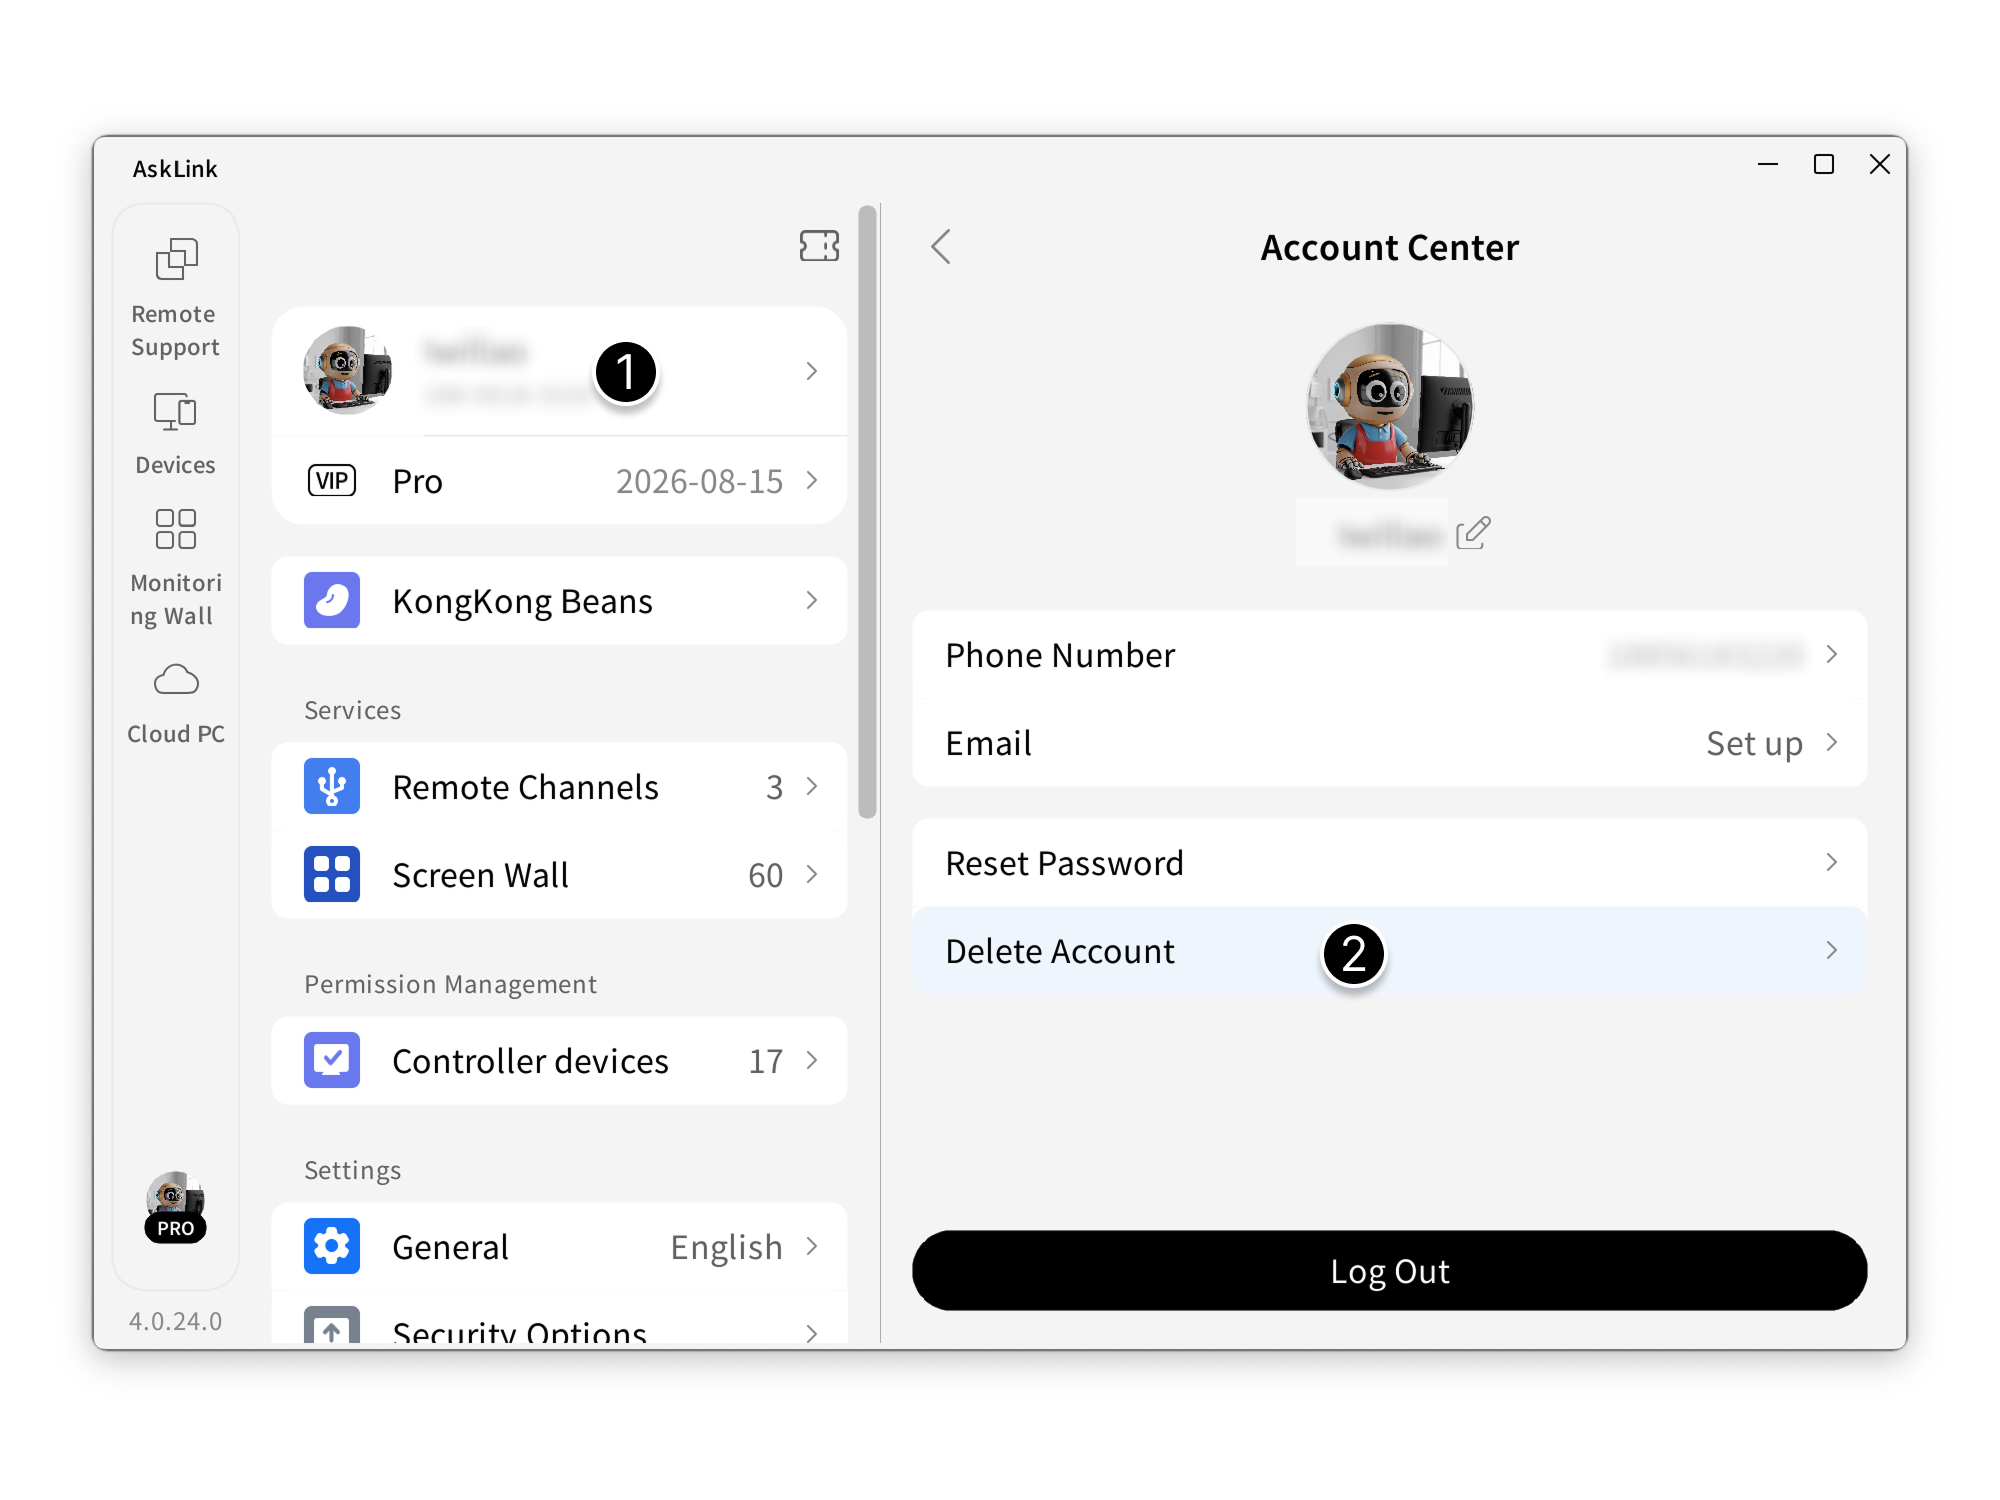Click the Controller devices checkmark icon
The height and width of the screenshot is (1500, 2000).
(330, 1060)
